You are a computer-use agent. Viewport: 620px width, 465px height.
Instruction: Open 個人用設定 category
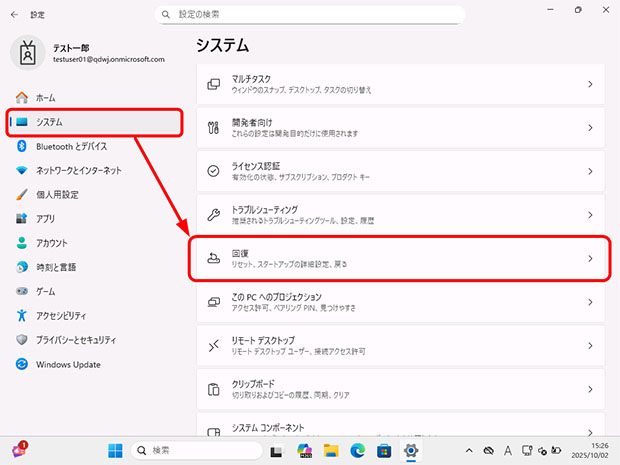click(95, 195)
